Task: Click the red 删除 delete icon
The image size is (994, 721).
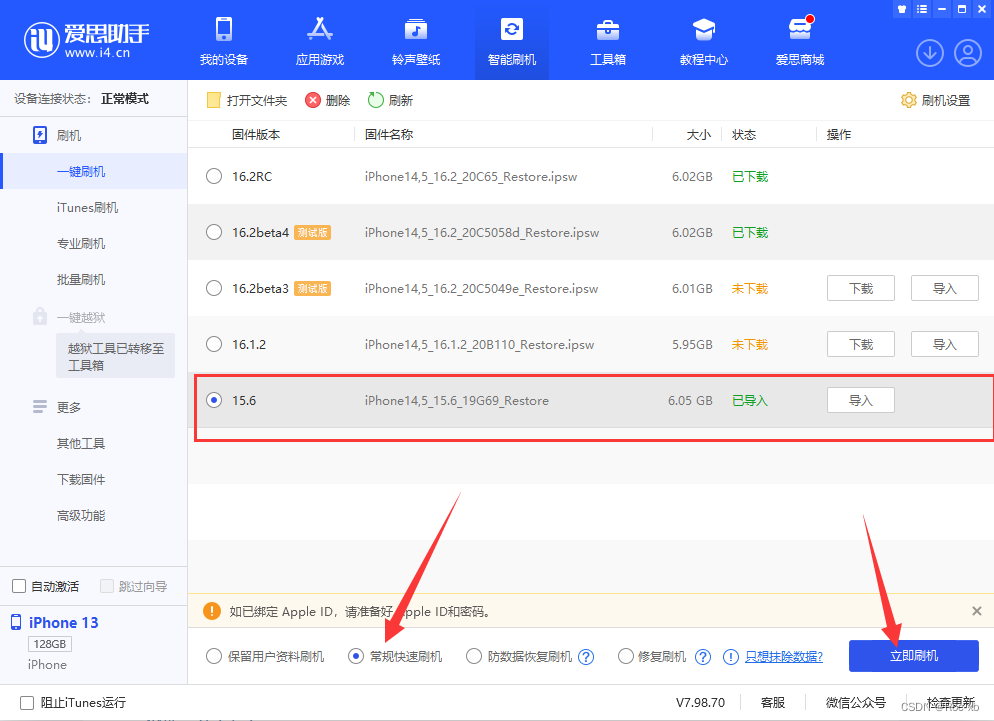Action: pos(313,100)
